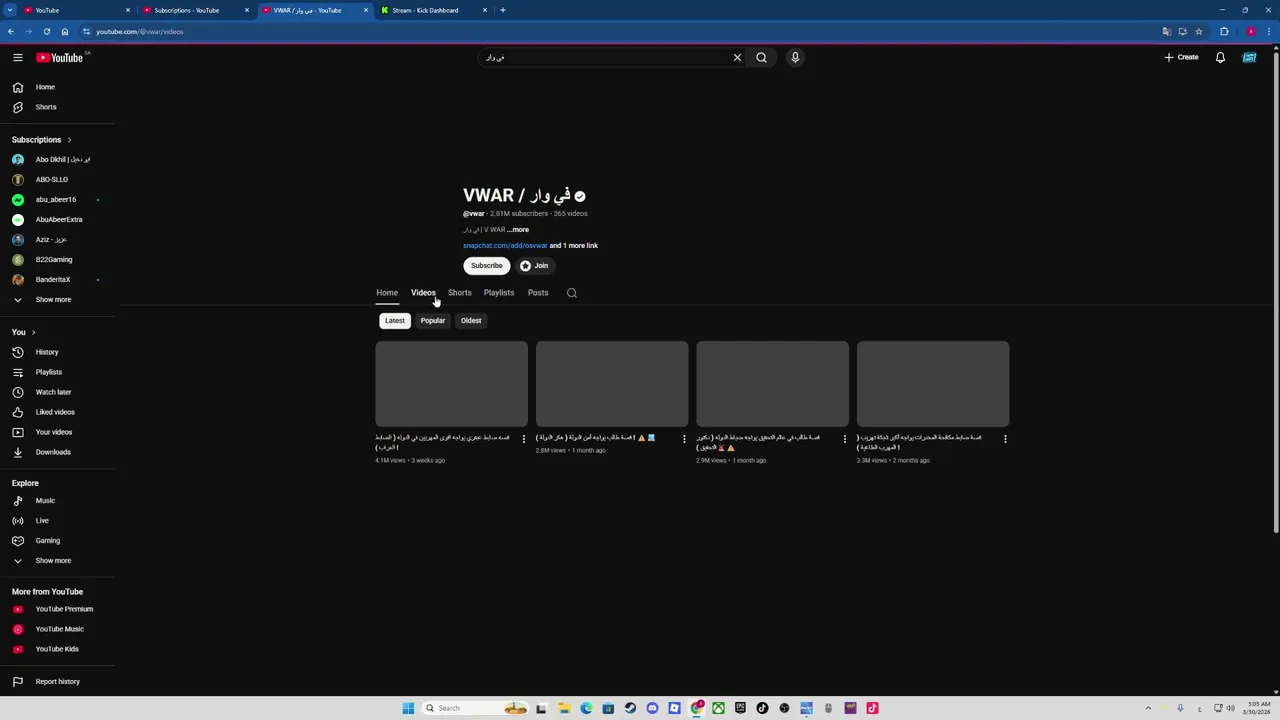Open the YouTube account avatar menu

click(x=1249, y=57)
